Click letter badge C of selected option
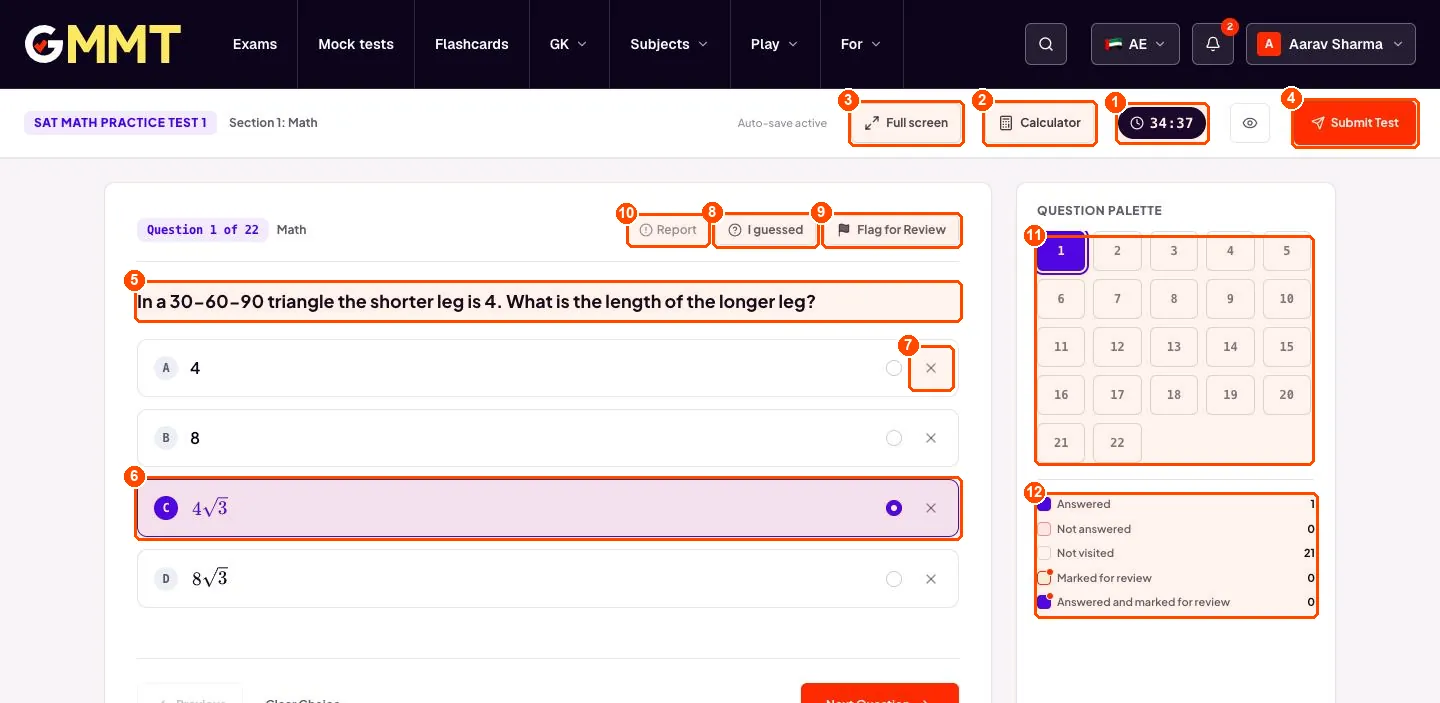The width and height of the screenshot is (1440, 703). pos(166,508)
